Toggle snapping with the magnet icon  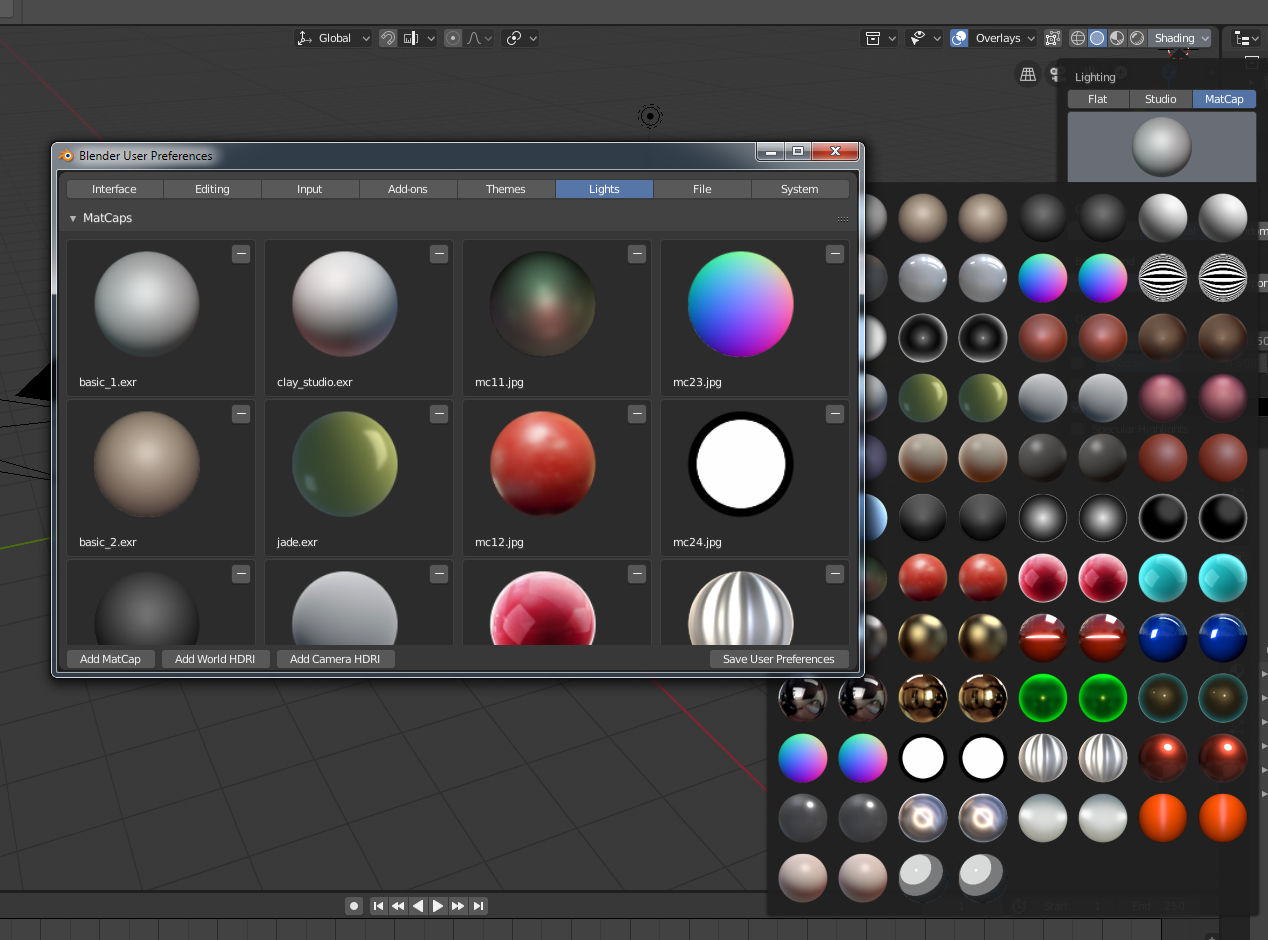coord(388,38)
